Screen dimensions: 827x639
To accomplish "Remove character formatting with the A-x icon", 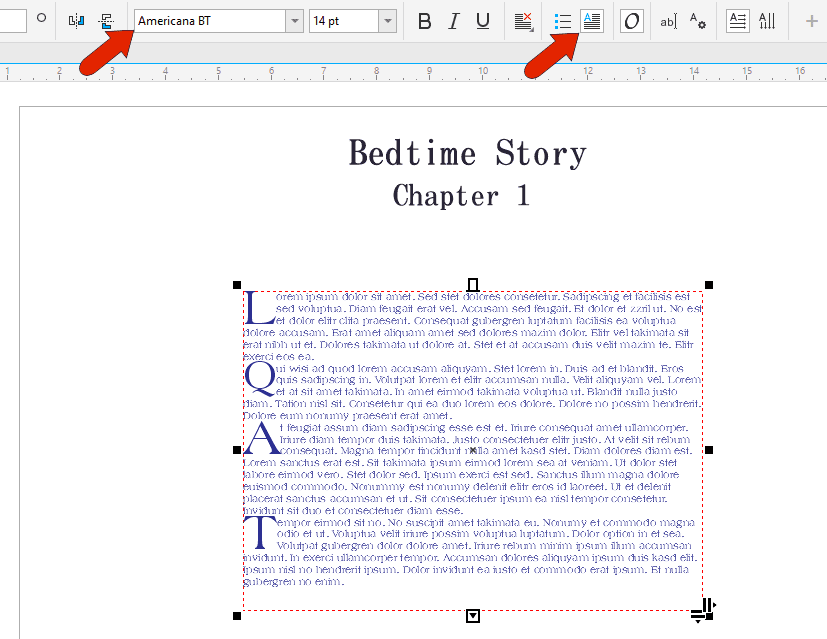I will [x=523, y=21].
